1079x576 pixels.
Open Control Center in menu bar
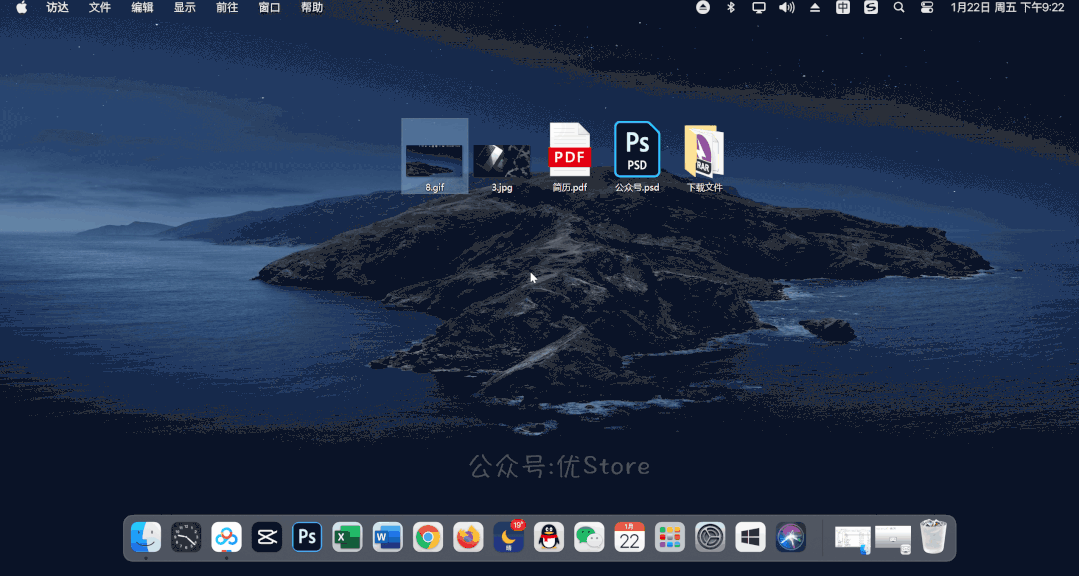tap(927, 8)
